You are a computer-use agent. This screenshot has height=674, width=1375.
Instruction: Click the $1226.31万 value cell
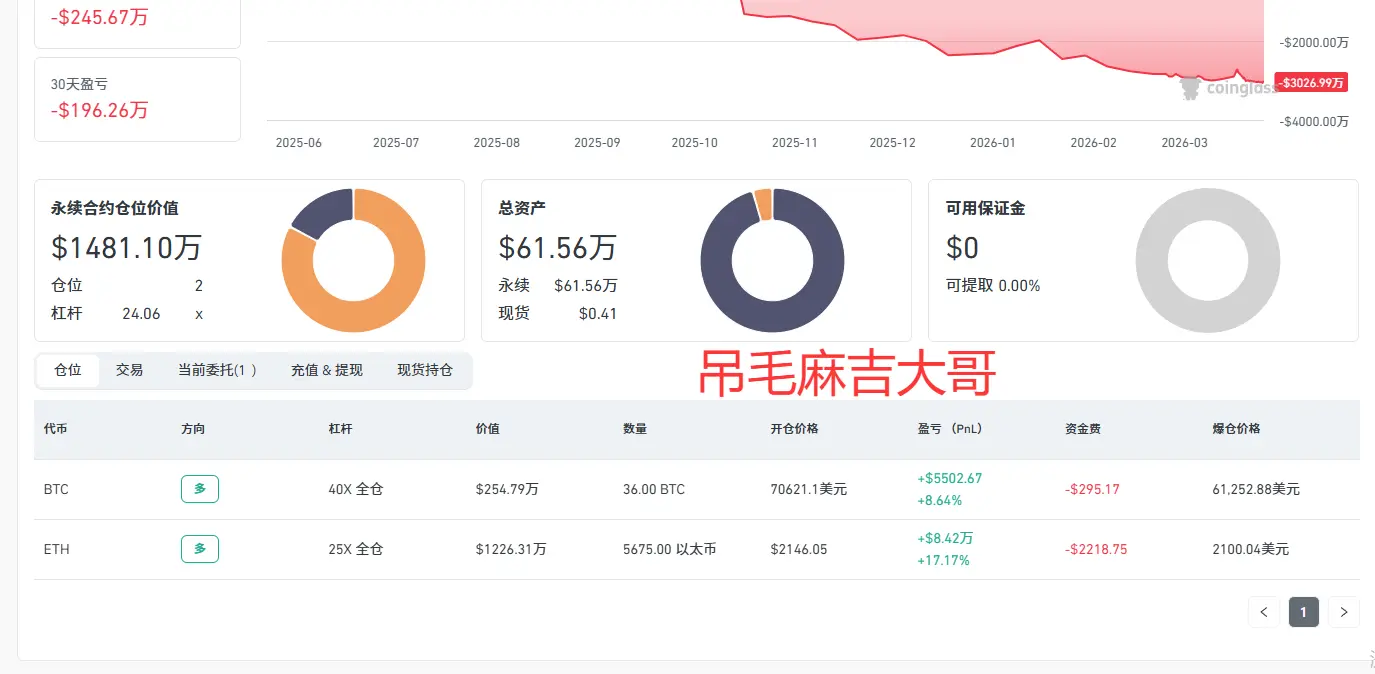(511, 550)
